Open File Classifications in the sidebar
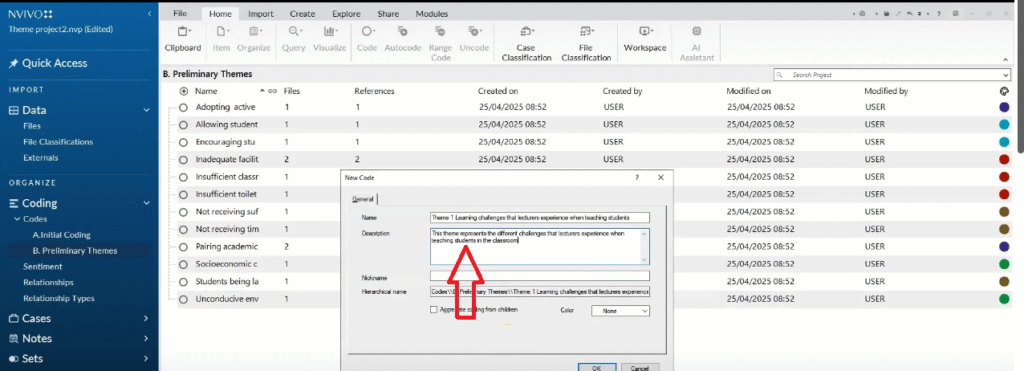The width and height of the screenshot is (1024, 371). coord(58,142)
